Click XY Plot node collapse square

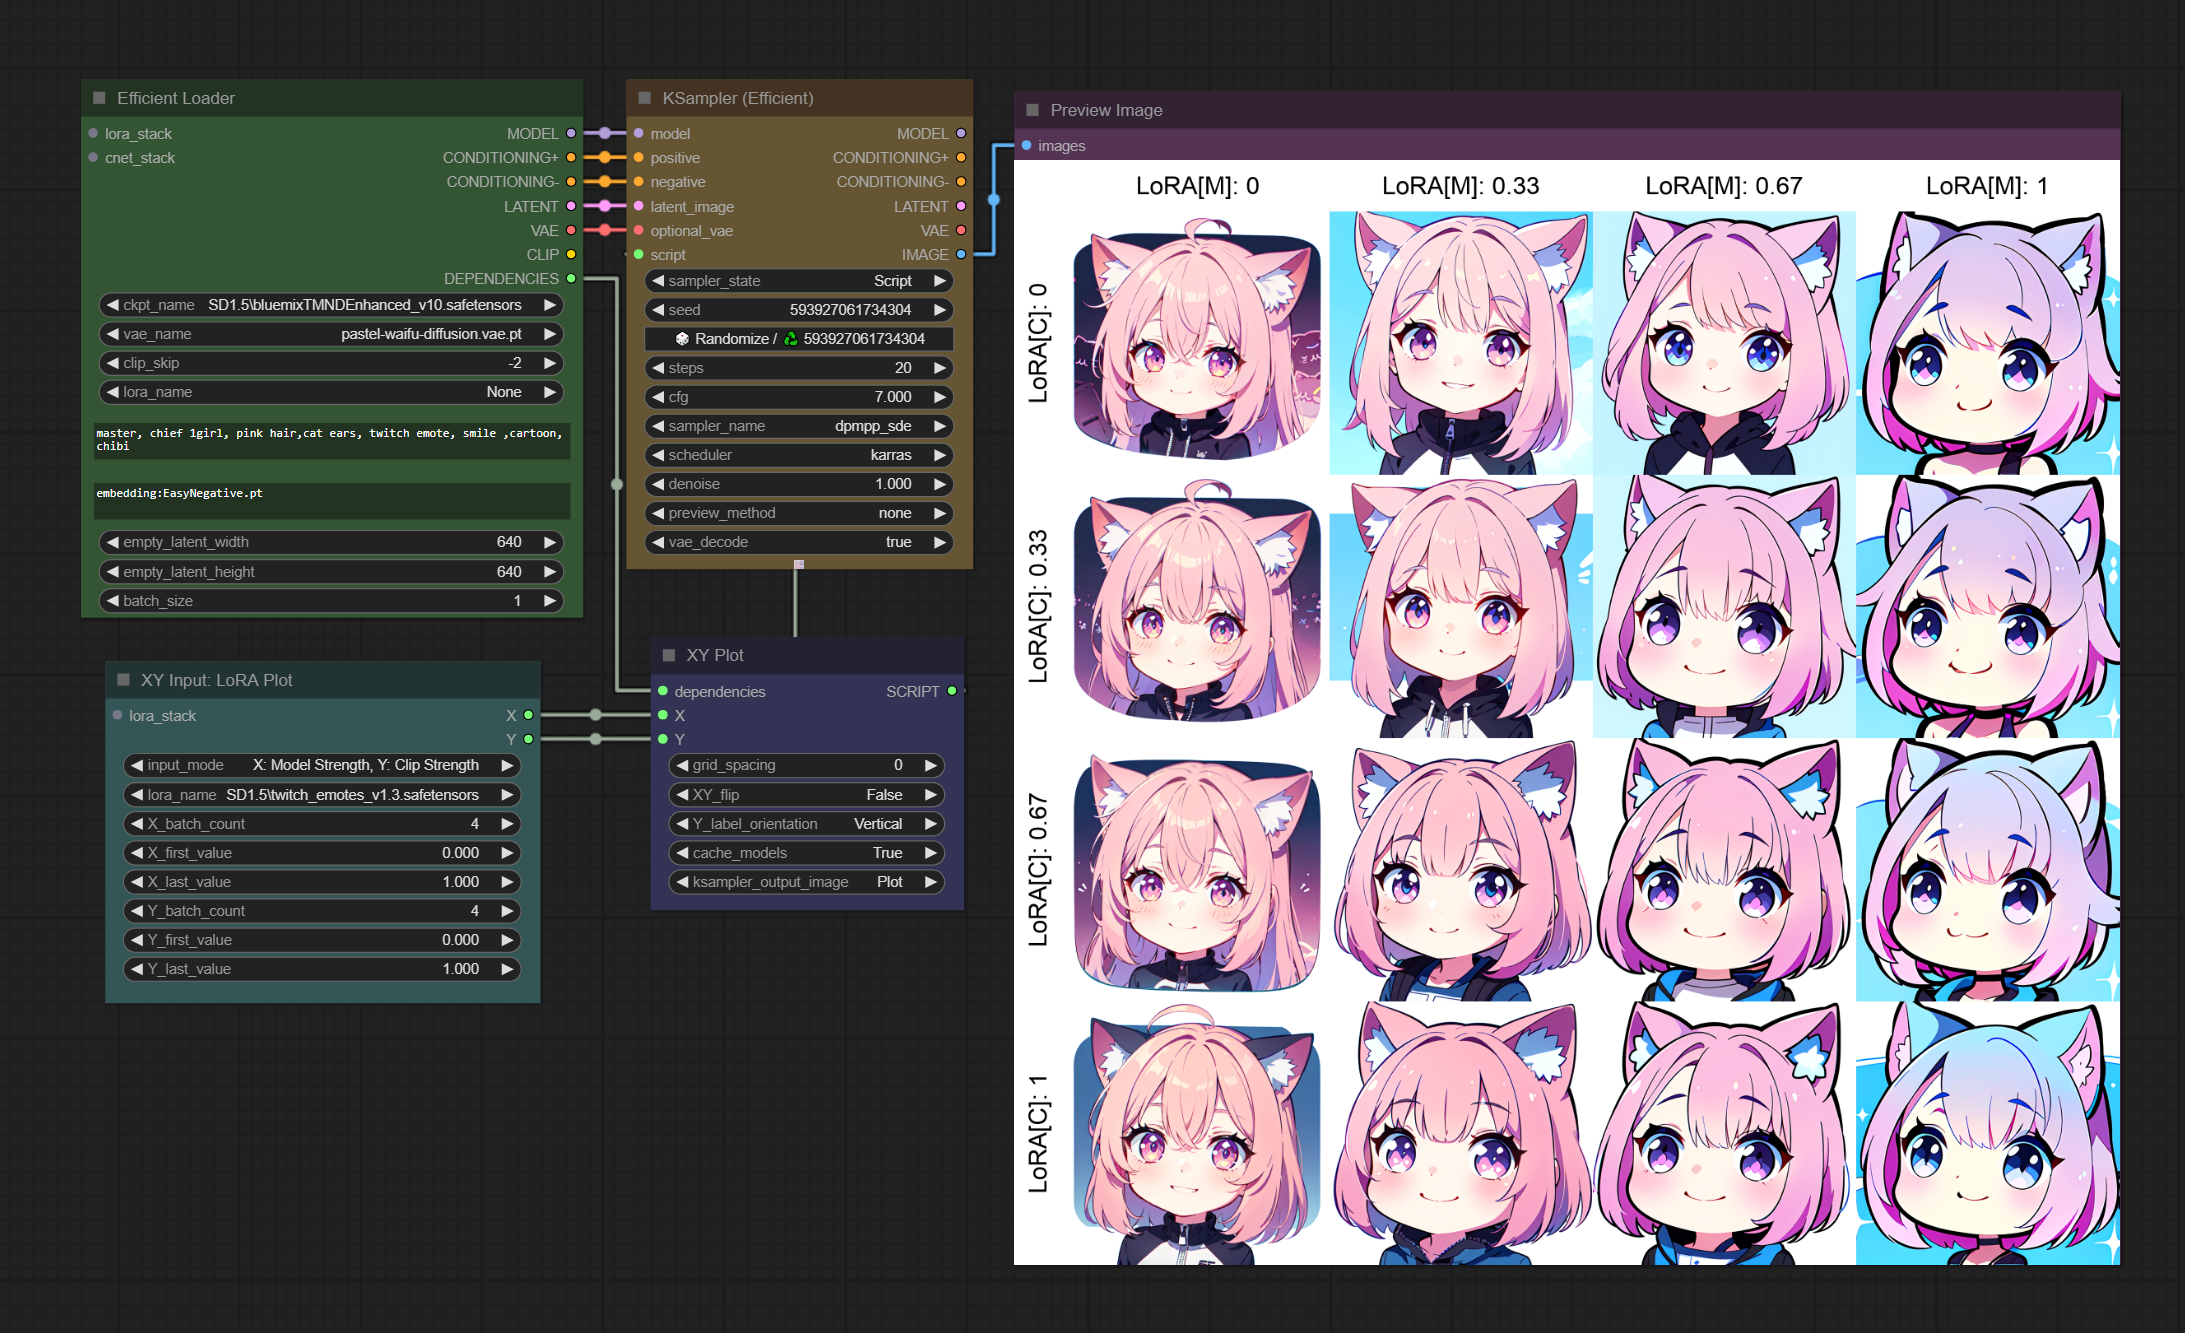(669, 655)
